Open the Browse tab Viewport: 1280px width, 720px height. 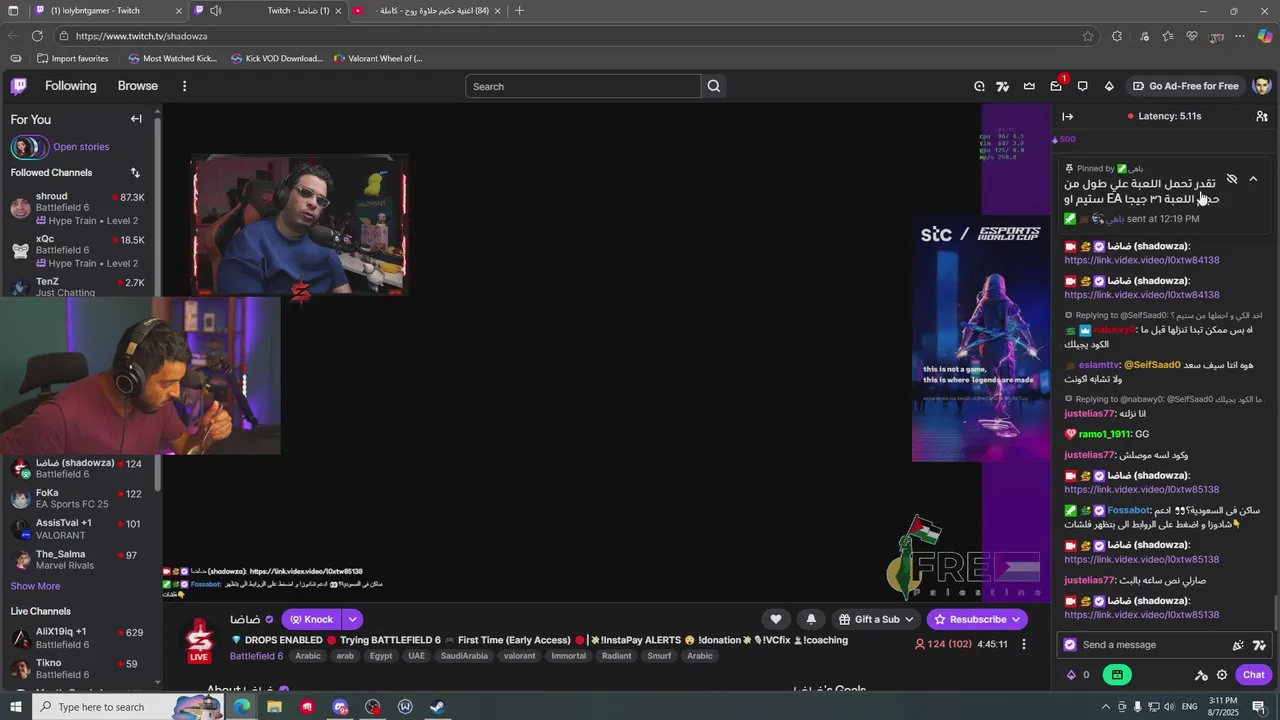click(138, 86)
